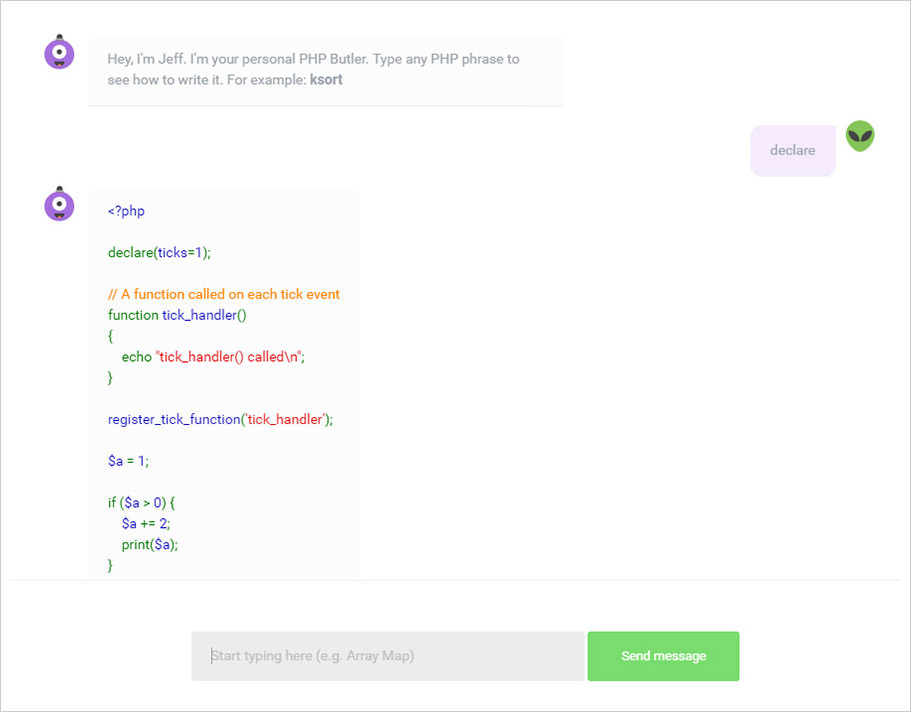Focus the 'Start typing here' input field
Image resolution: width=911 pixels, height=712 pixels.
pos(388,656)
